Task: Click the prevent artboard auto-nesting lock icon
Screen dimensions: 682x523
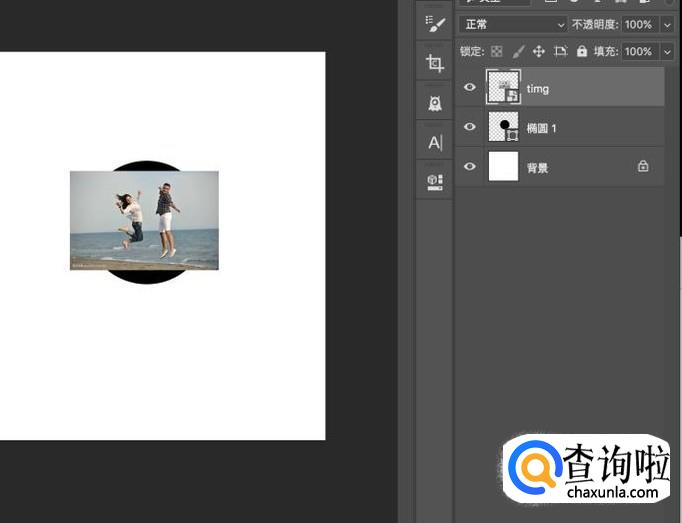Action: pyautogui.click(x=560, y=51)
